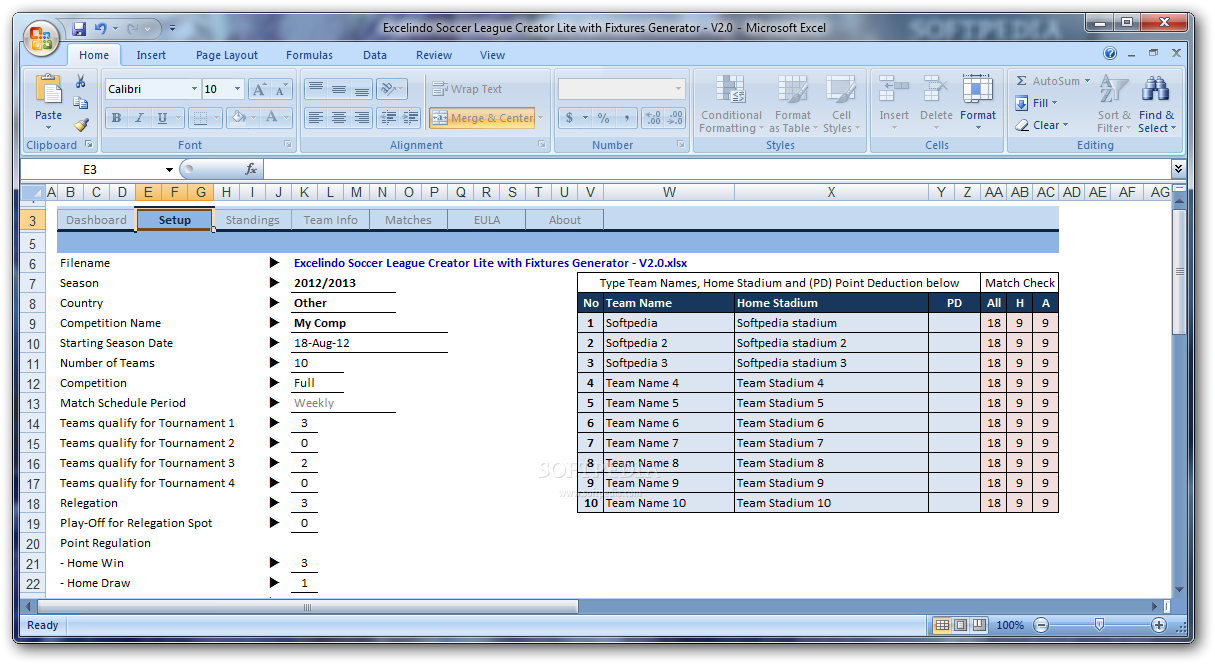1215x664 pixels.
Task: Click cell with team name Softpedia 2
Action: click(x=667, y=343)
